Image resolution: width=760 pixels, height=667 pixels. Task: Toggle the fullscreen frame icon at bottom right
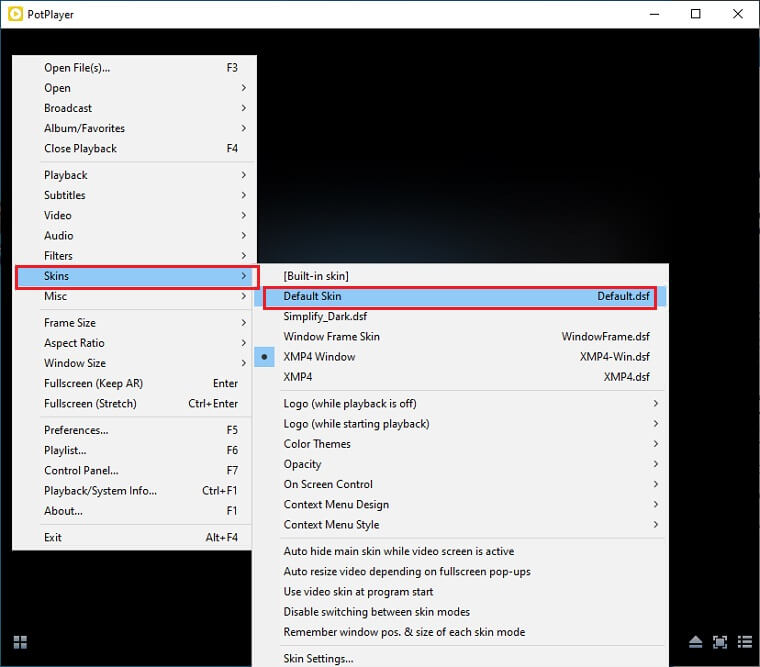720,642
